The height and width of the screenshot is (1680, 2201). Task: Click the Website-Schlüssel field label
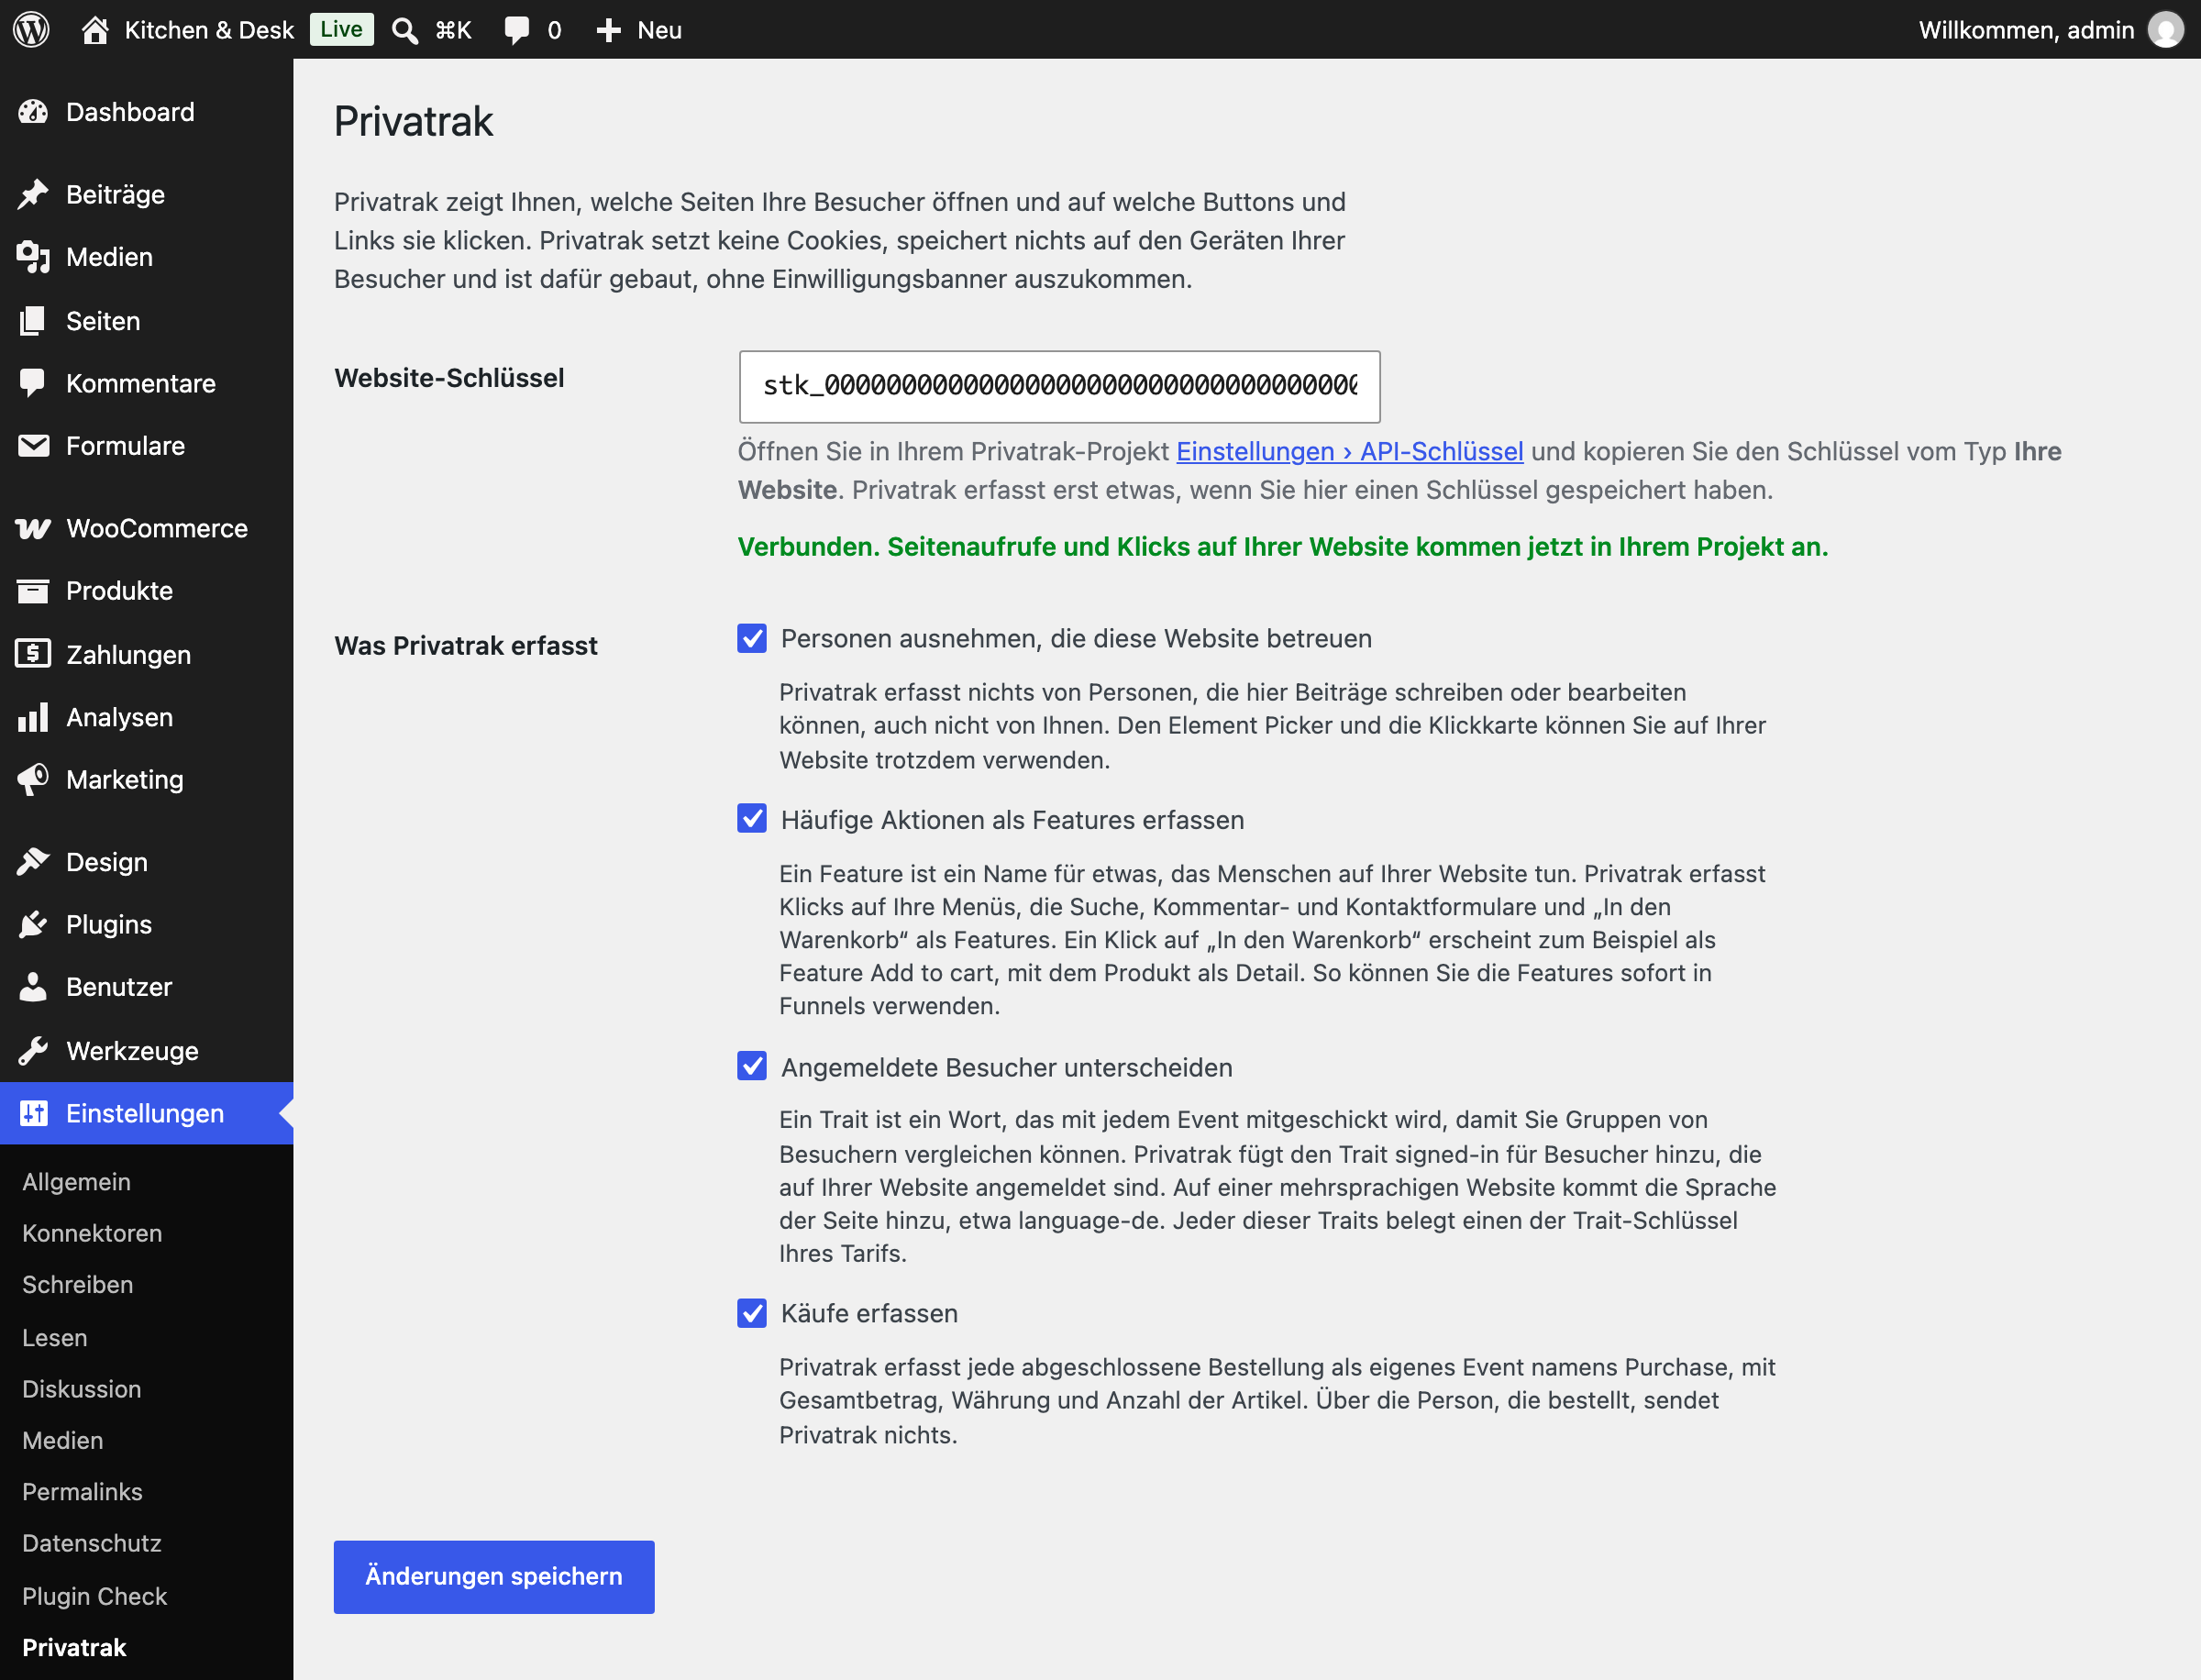tap(449, 378)
